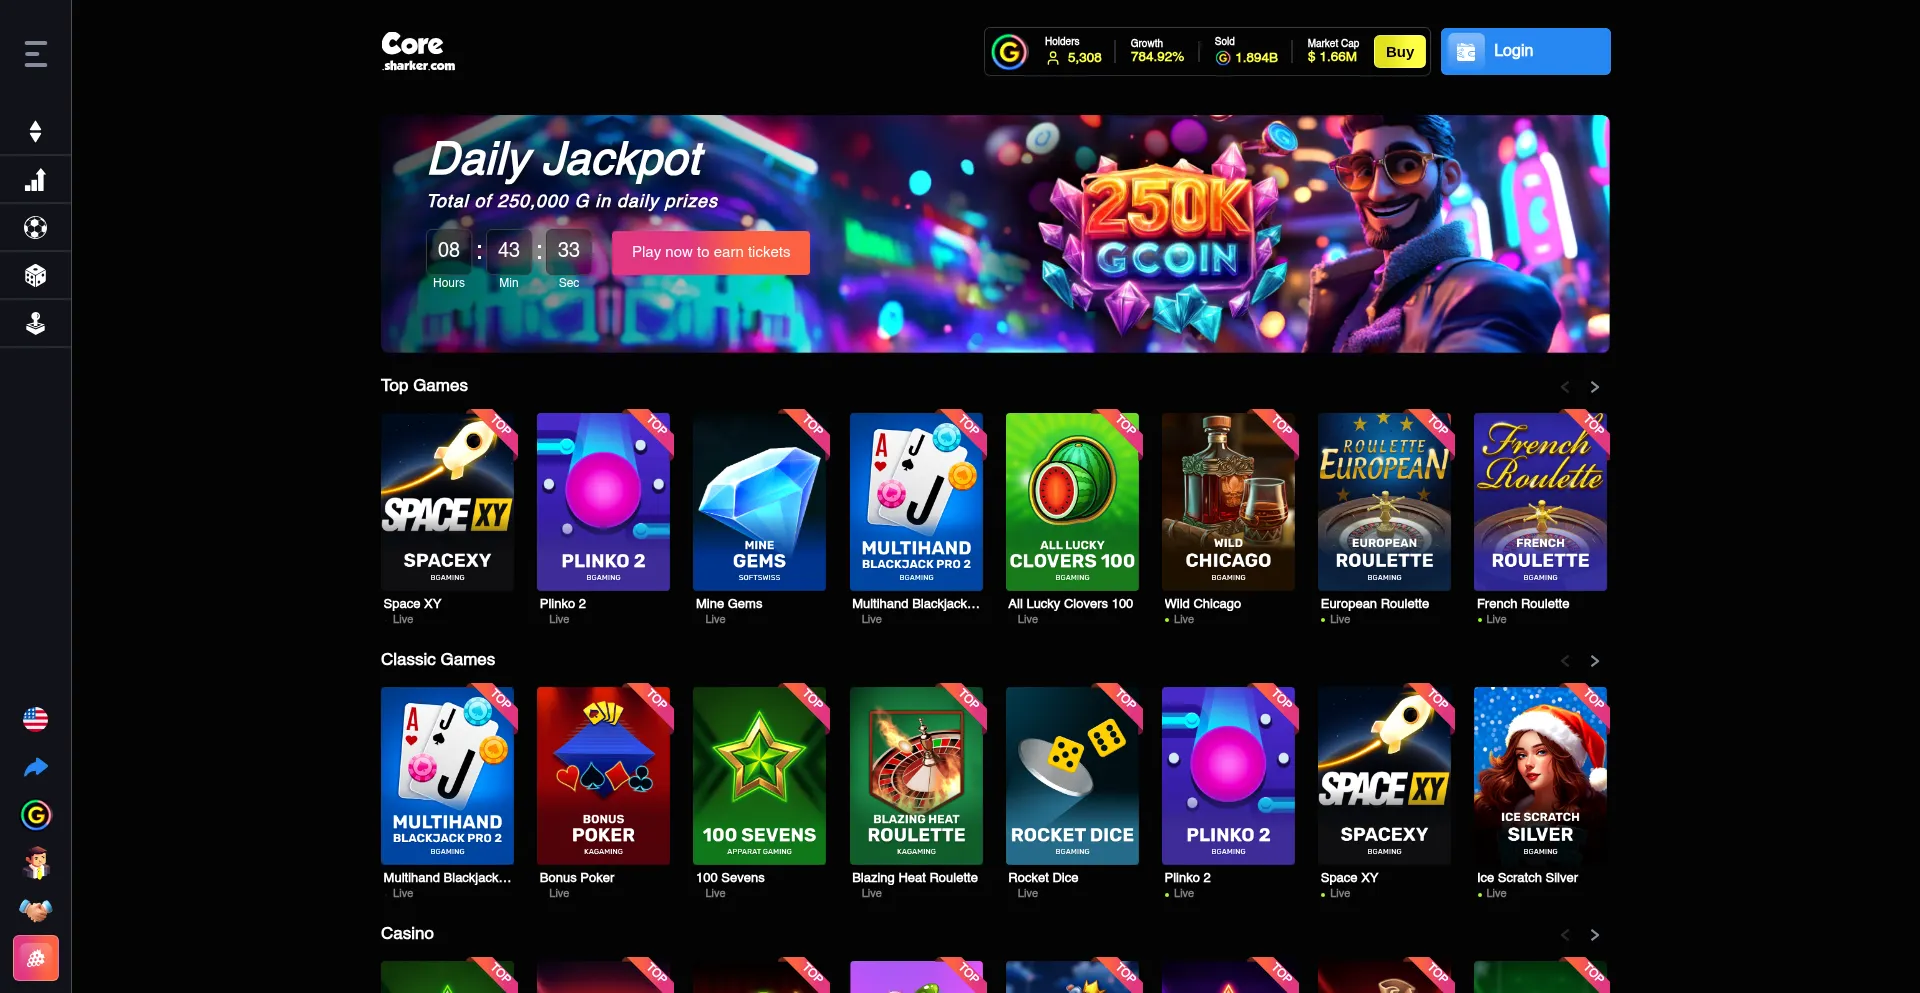Screen dimensions: 1920x993
Task: Show next Classic Games with right chevron
Action: click(x=1595, y=661)
